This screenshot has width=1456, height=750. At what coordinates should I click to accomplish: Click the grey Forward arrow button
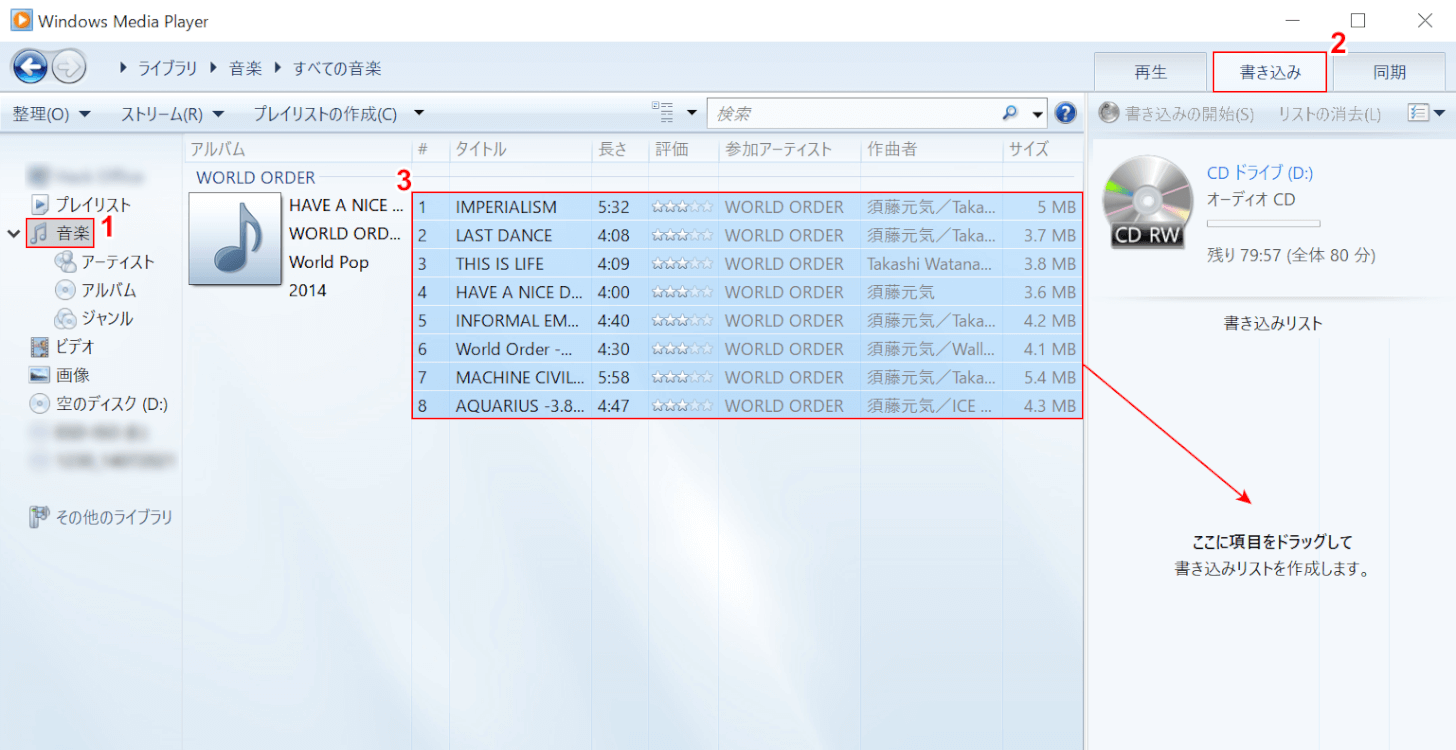[69, 68]
